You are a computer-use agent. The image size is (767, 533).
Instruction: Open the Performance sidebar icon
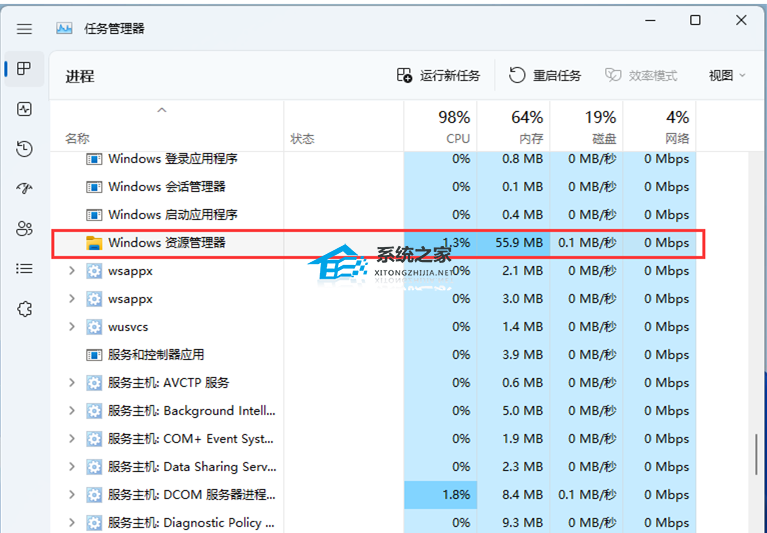pyautogui.click(x=25, y=109)
